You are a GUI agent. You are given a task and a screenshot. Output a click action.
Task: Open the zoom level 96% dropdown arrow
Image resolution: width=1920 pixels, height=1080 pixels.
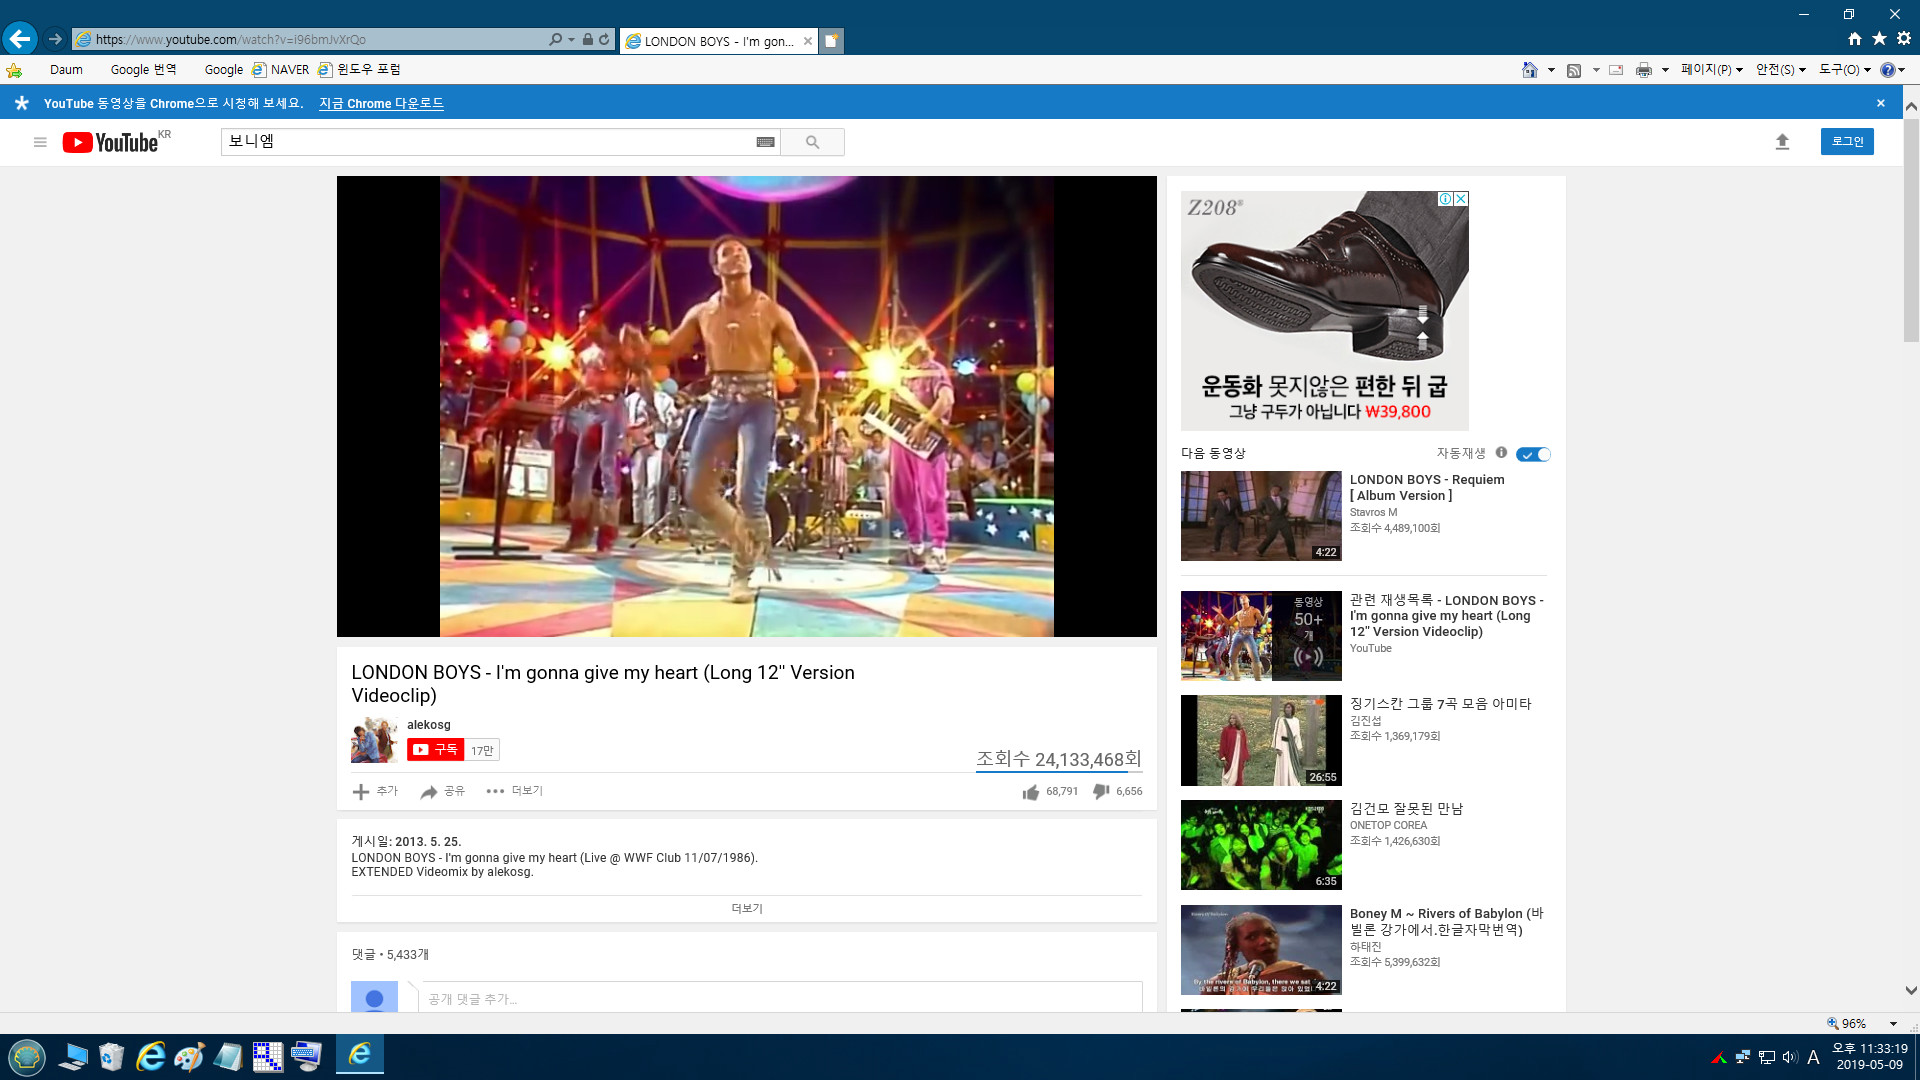1892,1024
